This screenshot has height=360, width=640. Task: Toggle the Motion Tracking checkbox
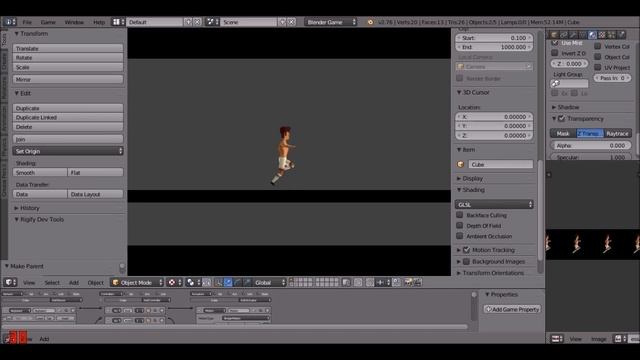[467, 250]
